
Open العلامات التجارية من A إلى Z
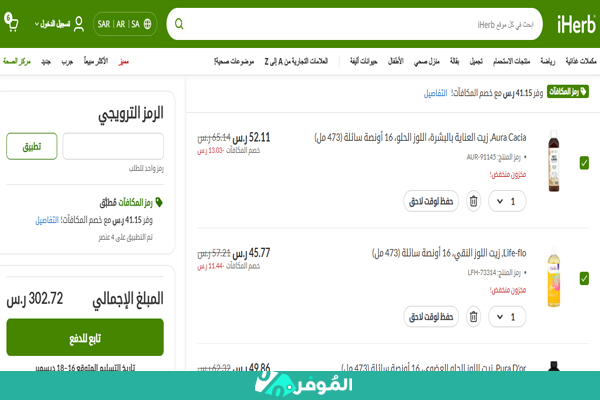[296, 61]
